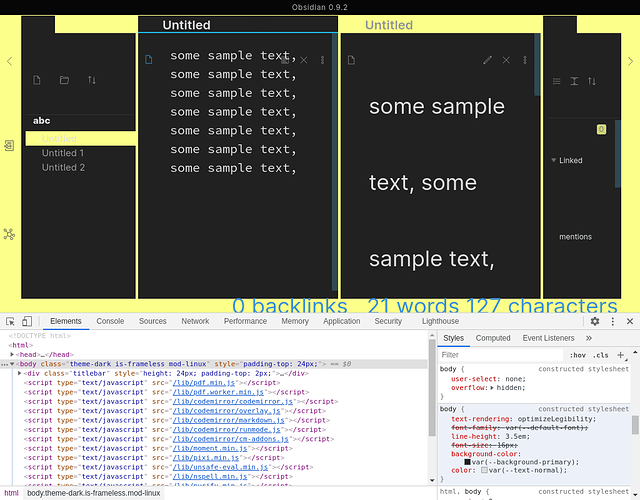
Task: Click the editor pane's note document icon
Action: (149, 60)
